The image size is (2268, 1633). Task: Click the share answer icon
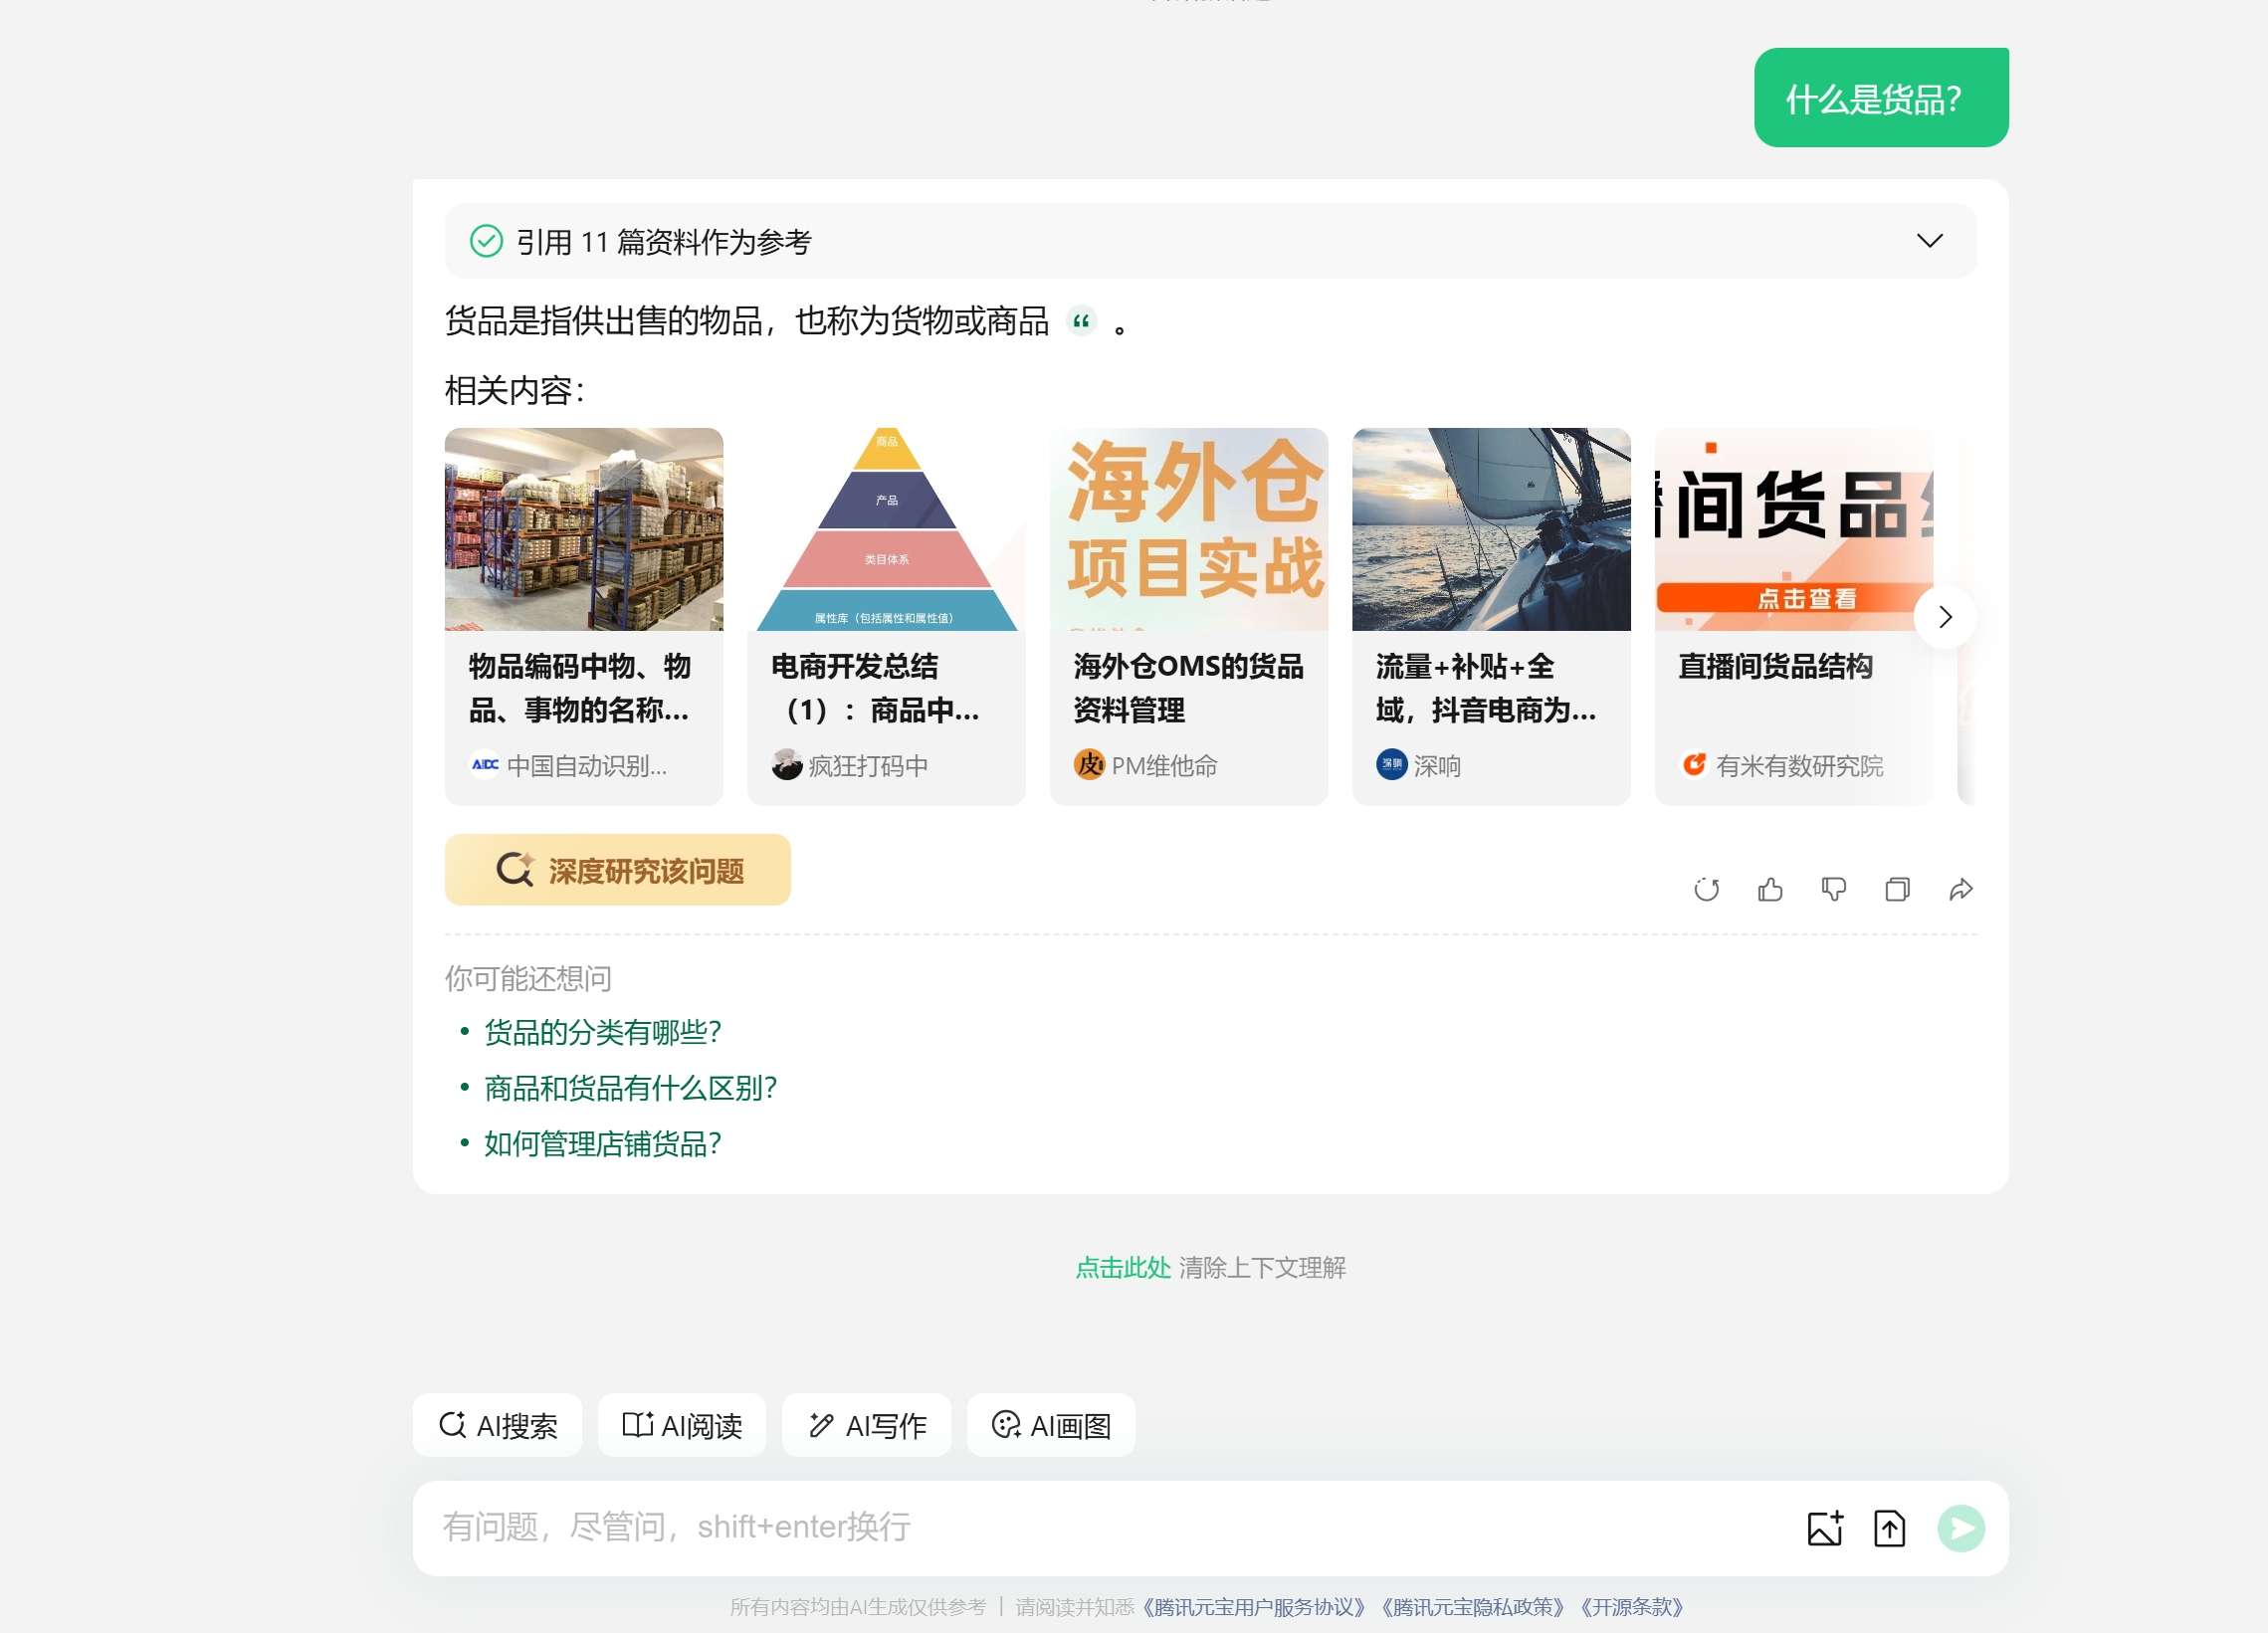pyautogui.click(x=1961, y=889)
